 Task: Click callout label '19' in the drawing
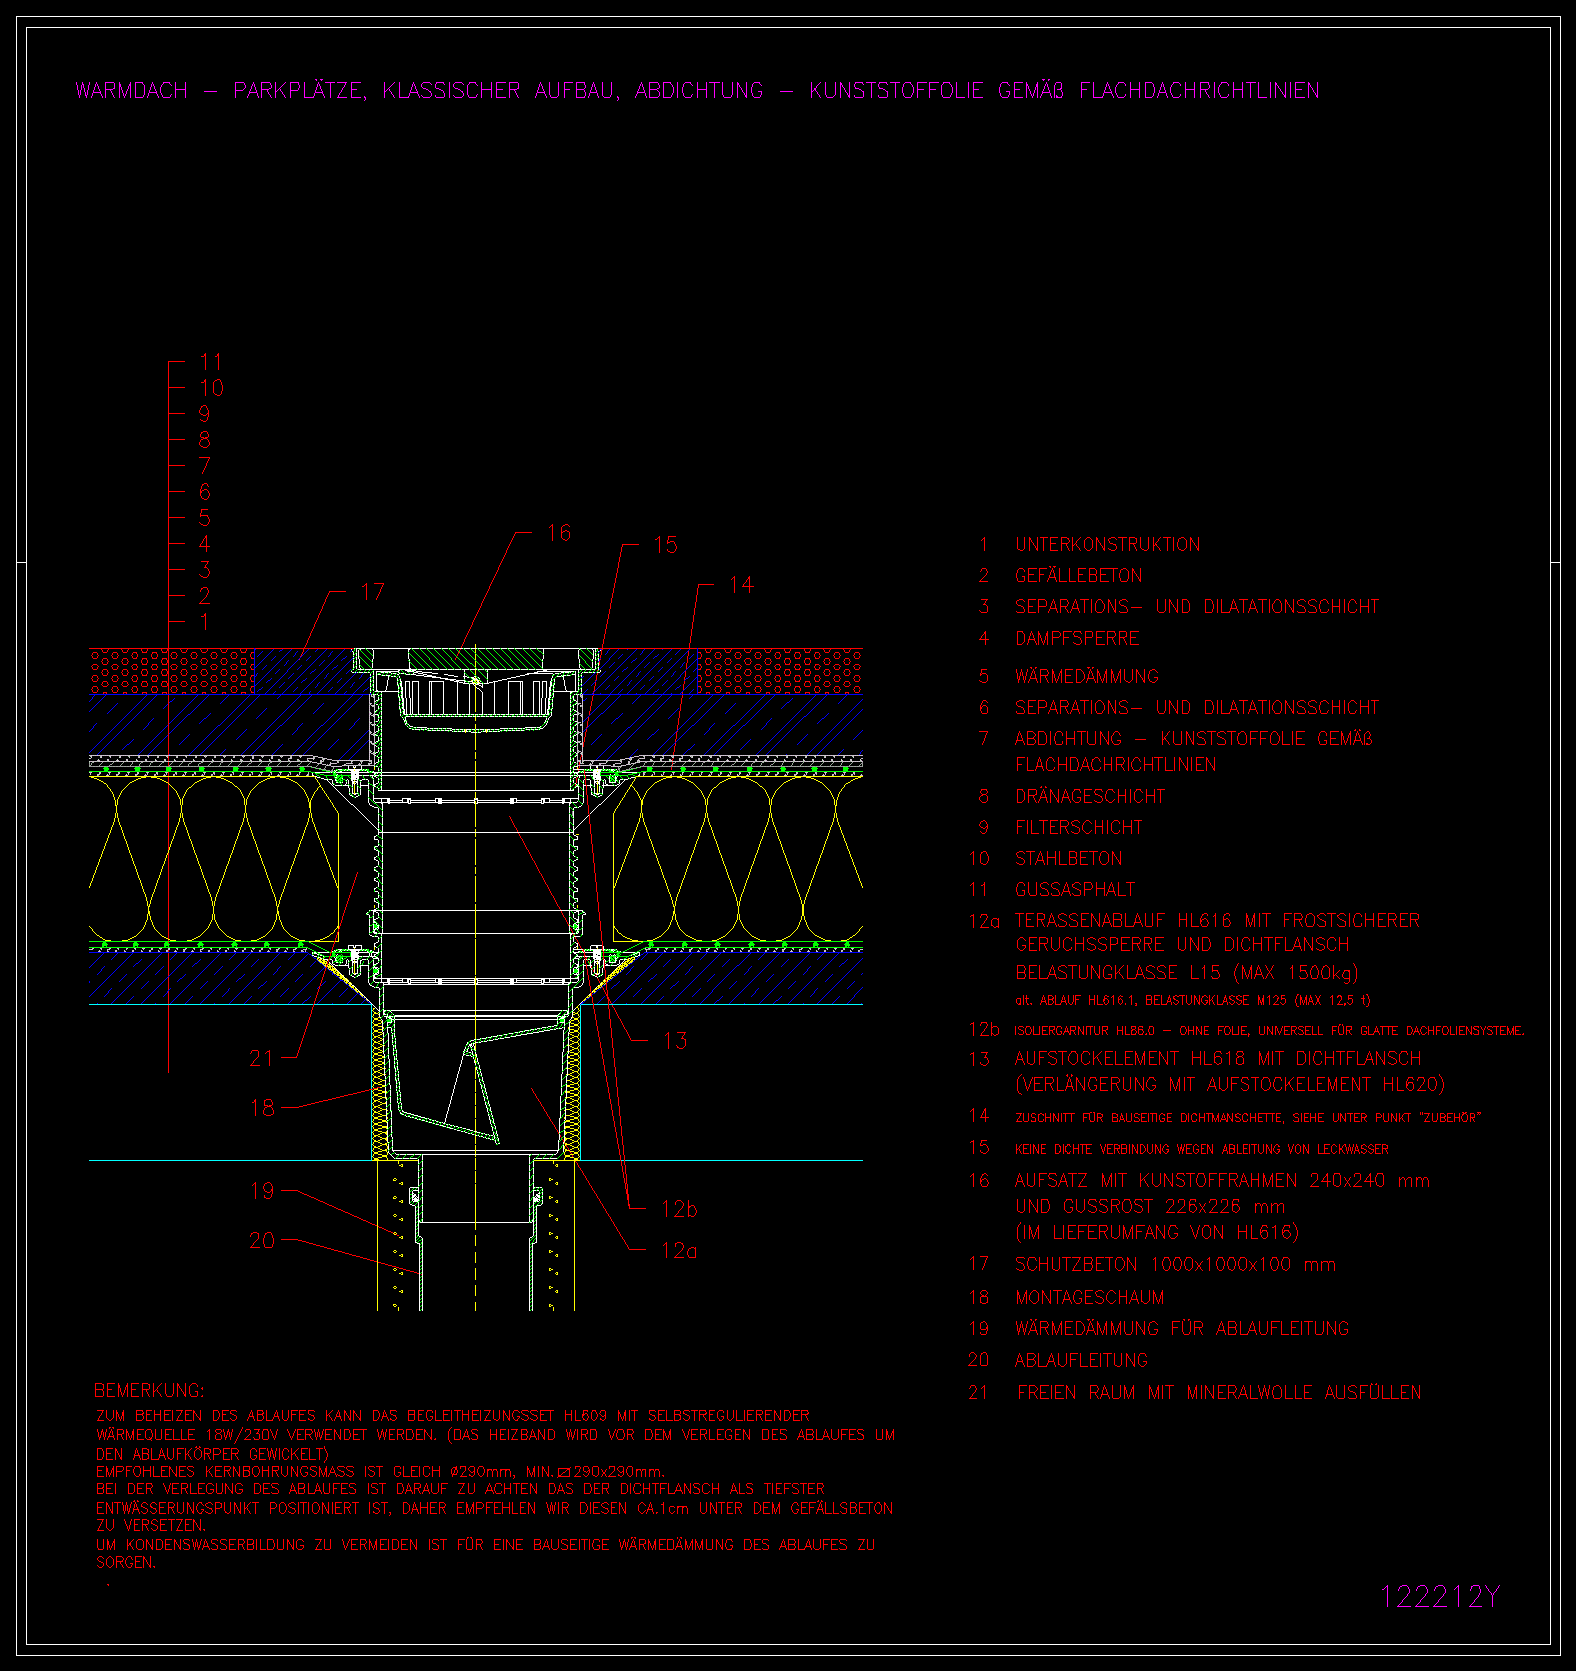point(262,1191)
